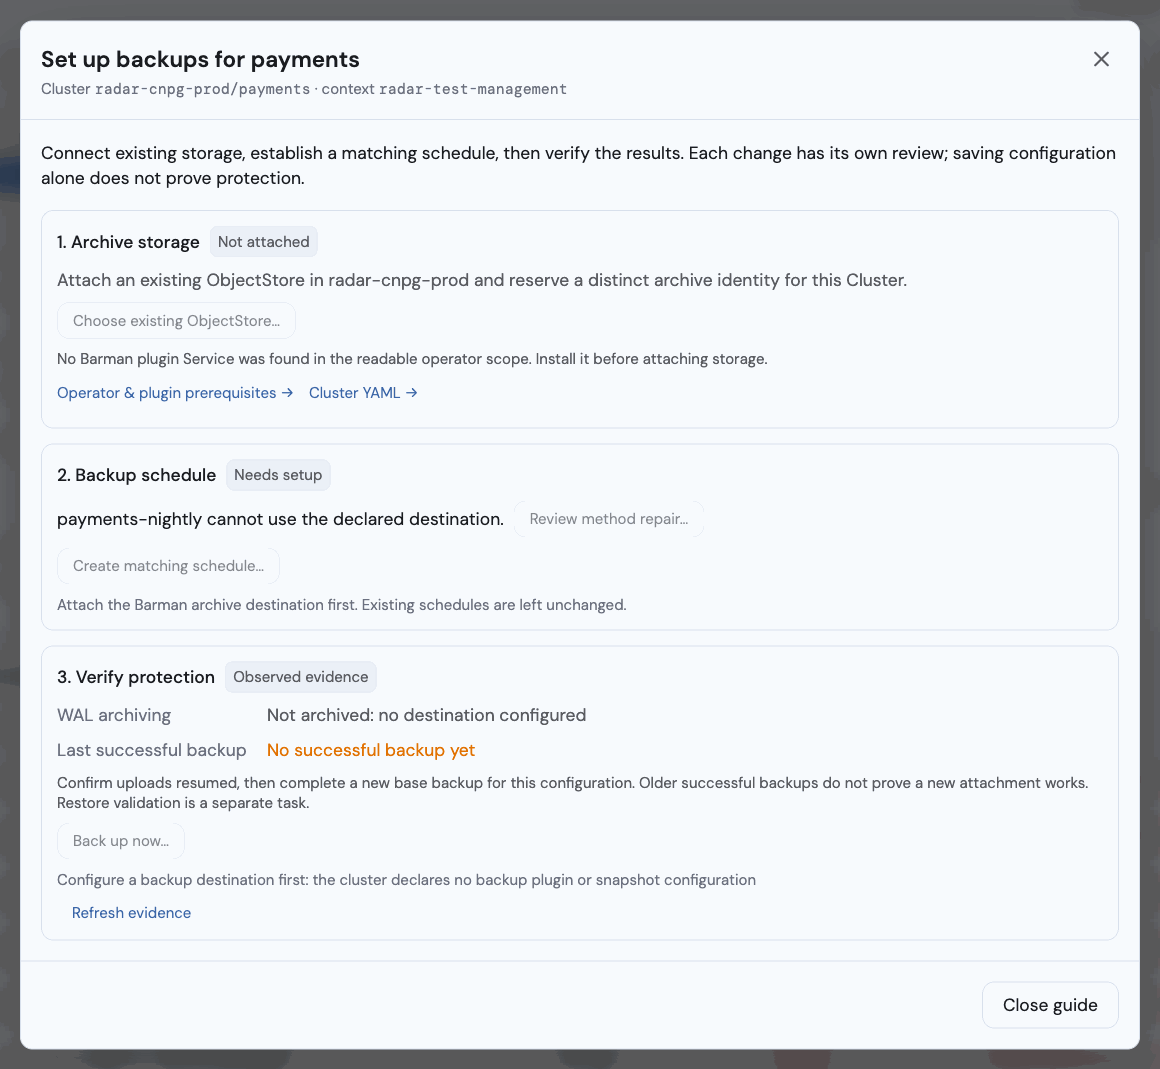Viewport: 1160px width, 1069px height.
Task: Click Review method repair button
Action: (609, 519)
